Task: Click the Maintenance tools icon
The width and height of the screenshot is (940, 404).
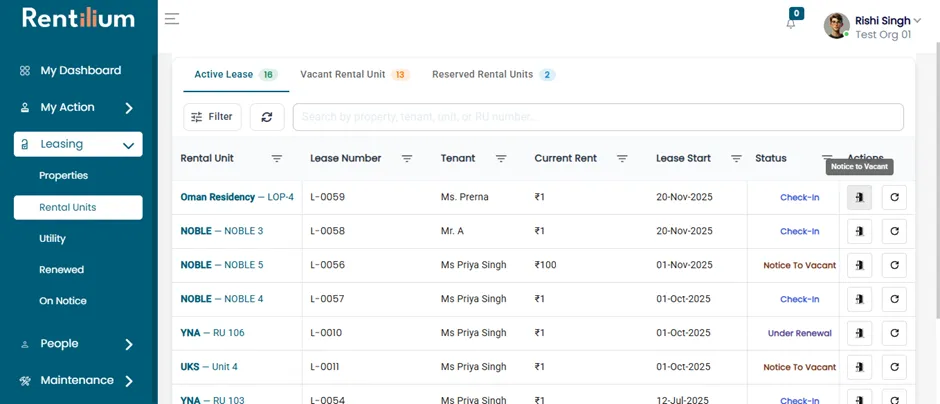Action: [x=25, y=381]
